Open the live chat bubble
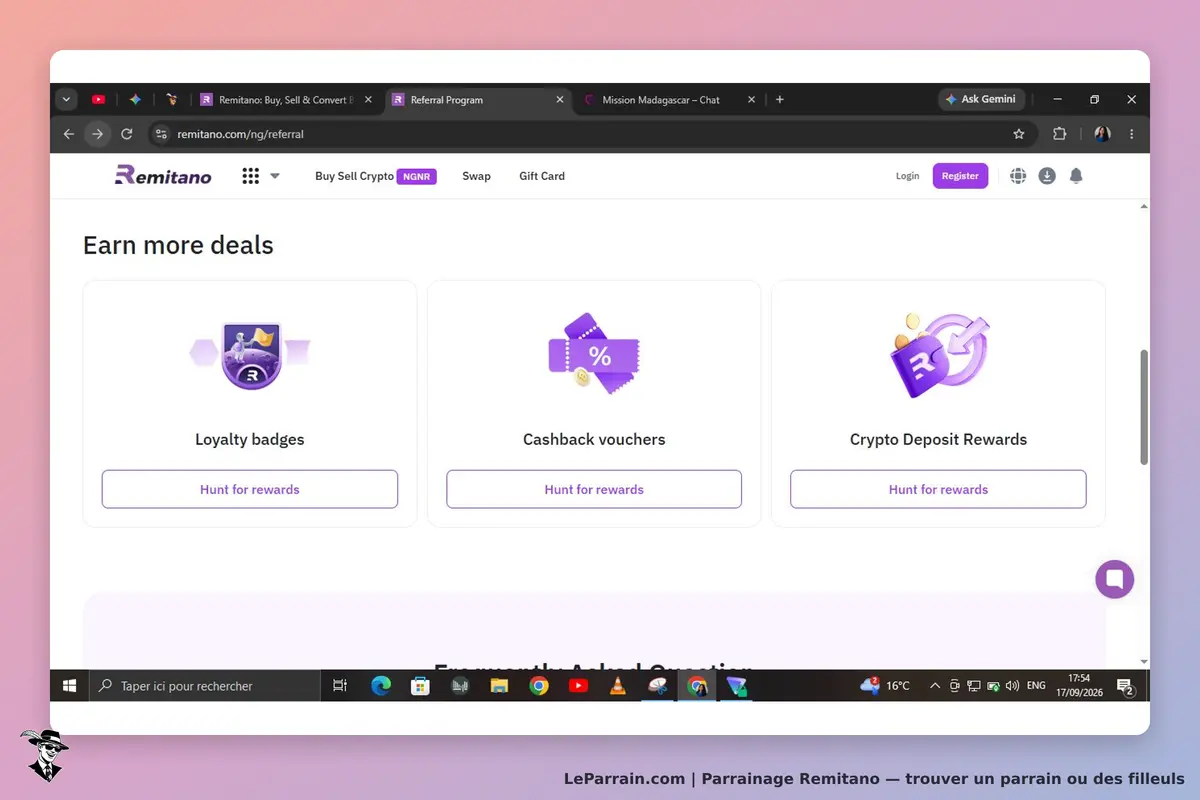The image size is (1200, 800). click(1114, 579)
